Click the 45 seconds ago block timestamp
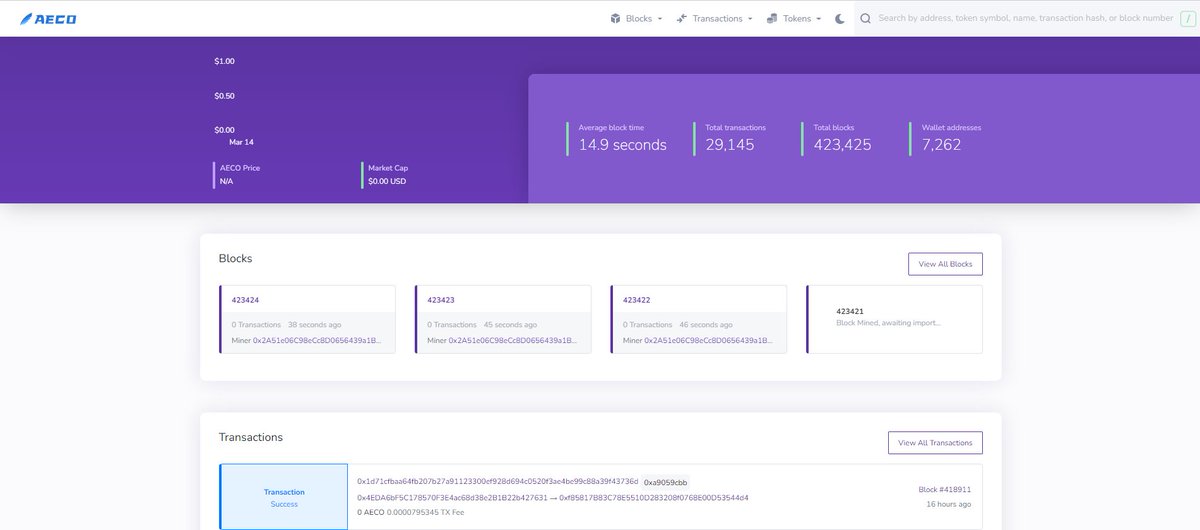Image resolution: width=1200 pixels, height=530 pixels. [x=510, y=324]
